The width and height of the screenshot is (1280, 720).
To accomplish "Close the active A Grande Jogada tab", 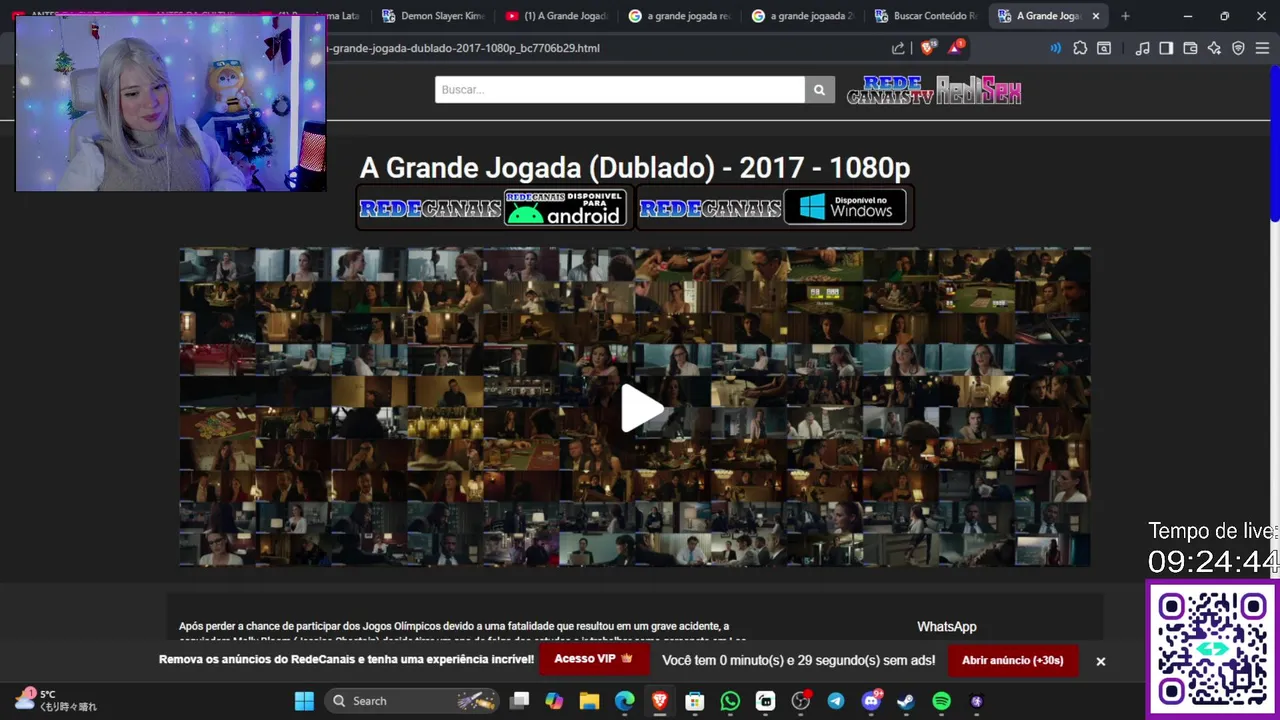I will click(x=1096, y=16).
